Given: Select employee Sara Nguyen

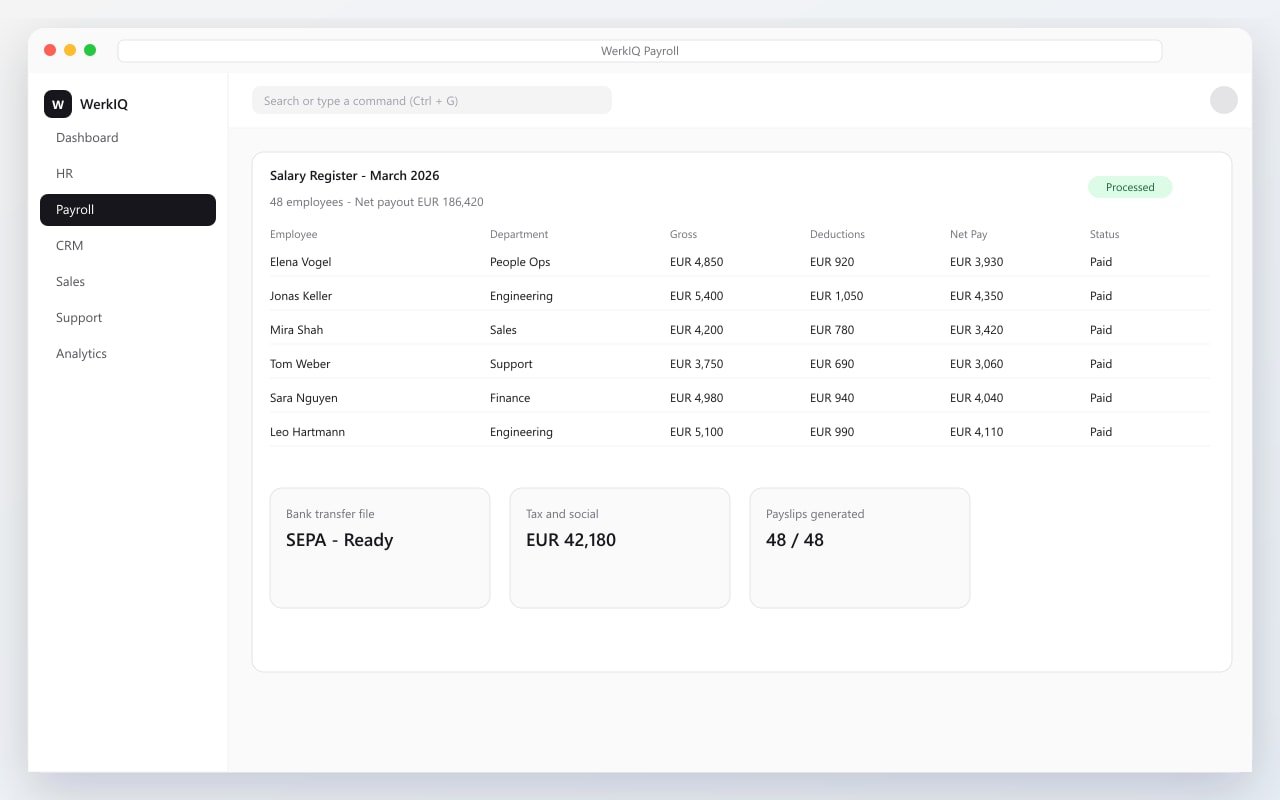Looking at the screenshot, I should click(304, 398).
